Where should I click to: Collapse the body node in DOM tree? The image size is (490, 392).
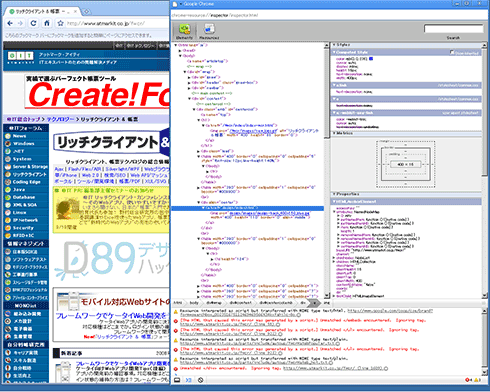point(180,56)
